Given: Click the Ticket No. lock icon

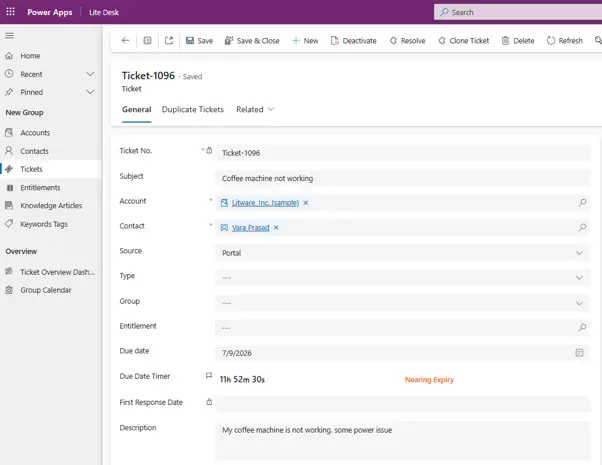Looking at the screenshot, I should [209, 151].
